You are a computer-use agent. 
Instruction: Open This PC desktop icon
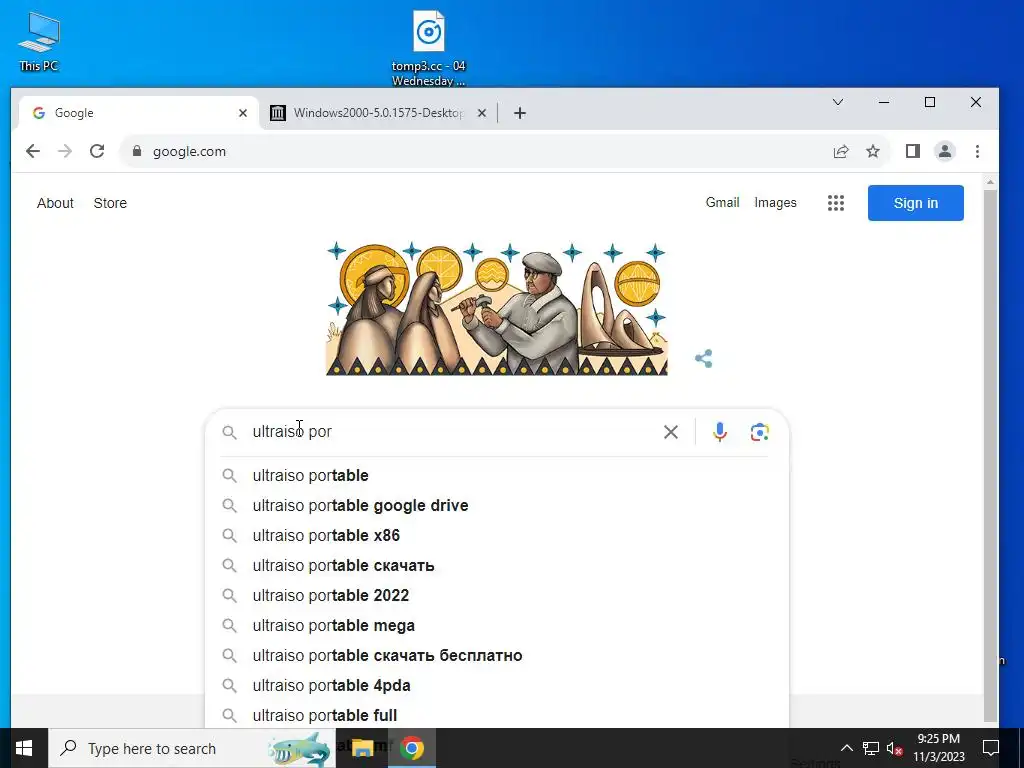39,42
